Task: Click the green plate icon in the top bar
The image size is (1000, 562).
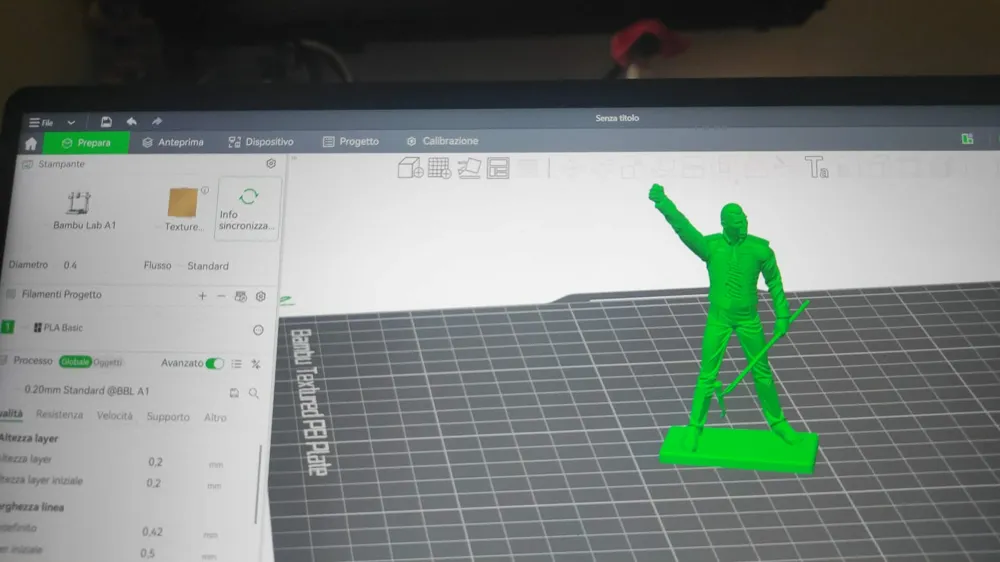Action: click(x=967, y=139)
